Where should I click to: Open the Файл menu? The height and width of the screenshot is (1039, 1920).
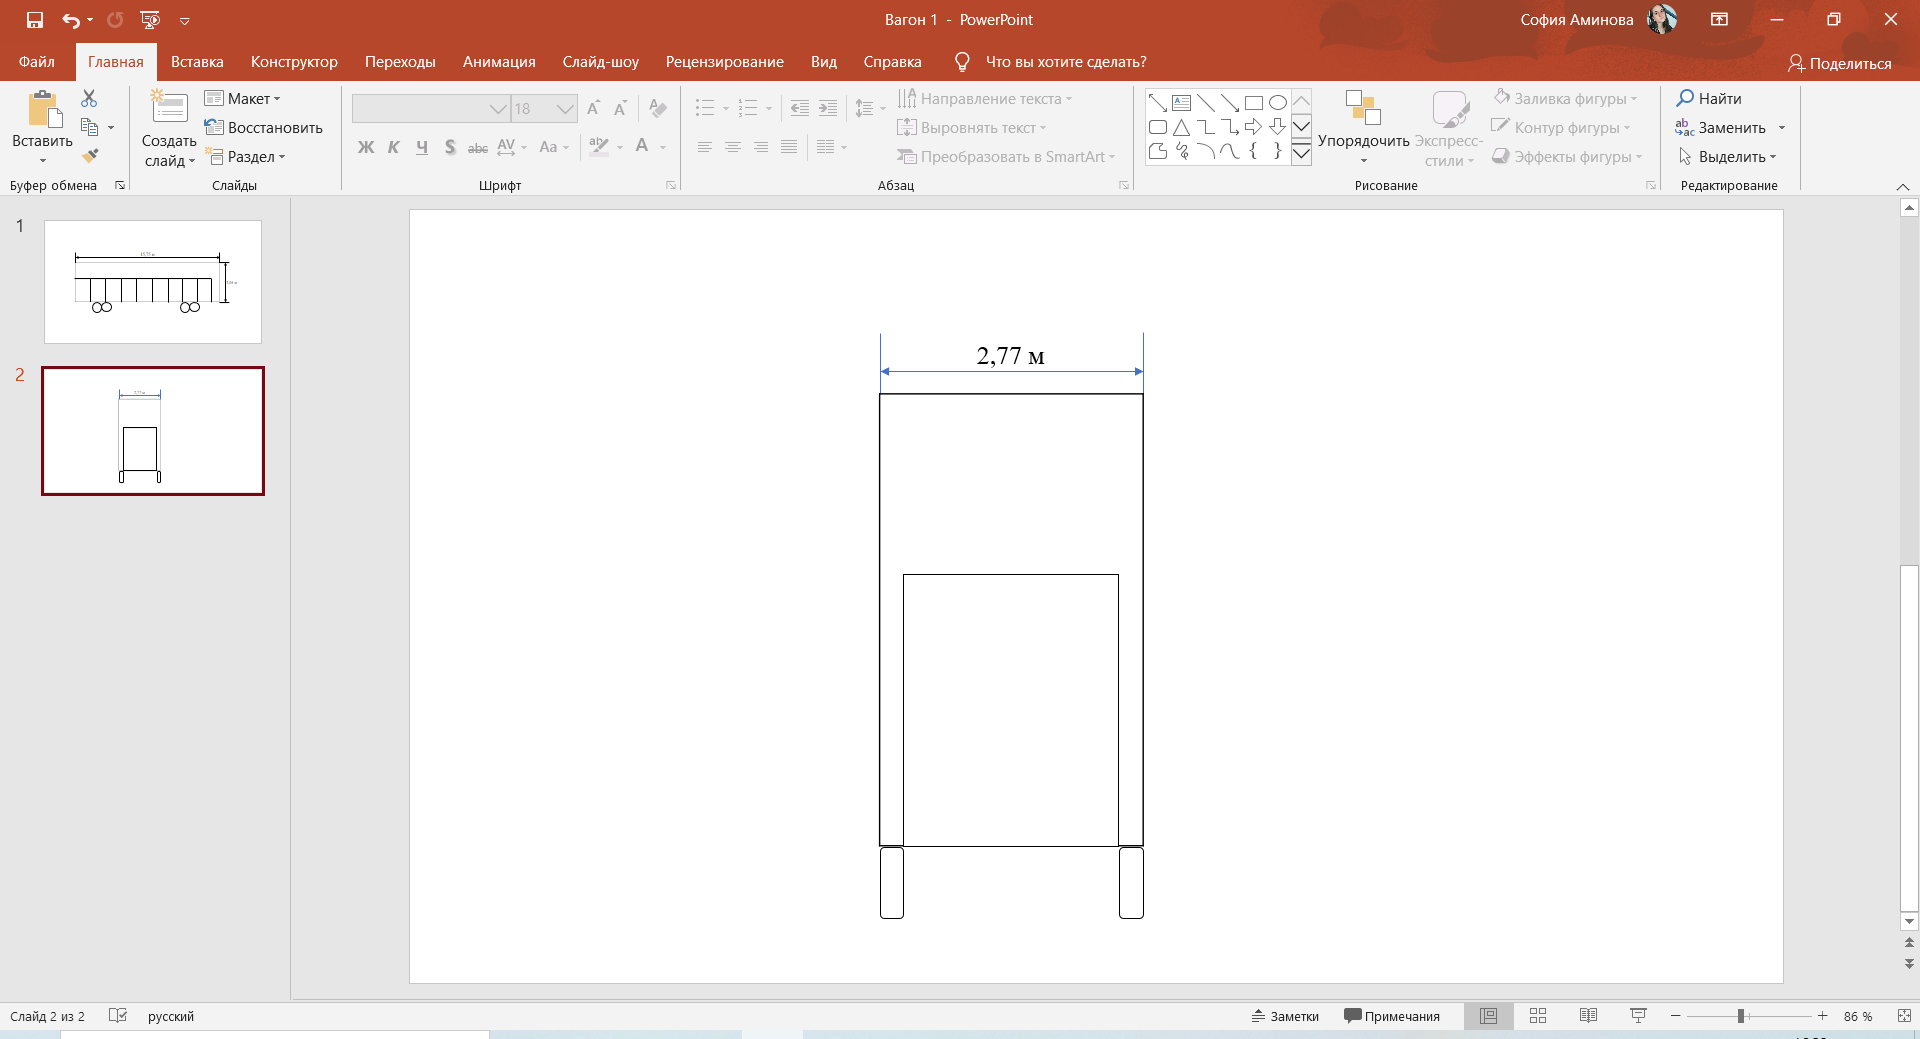click(x=37, y=62)
